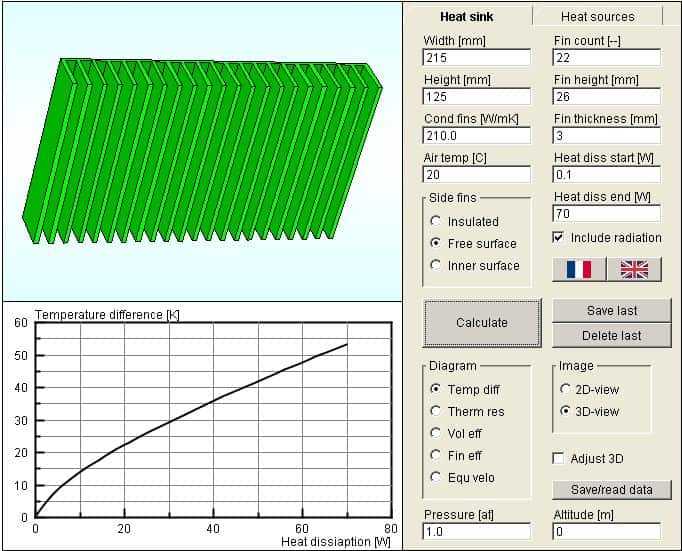Focus the Width [mm] input field

(477, 57)
